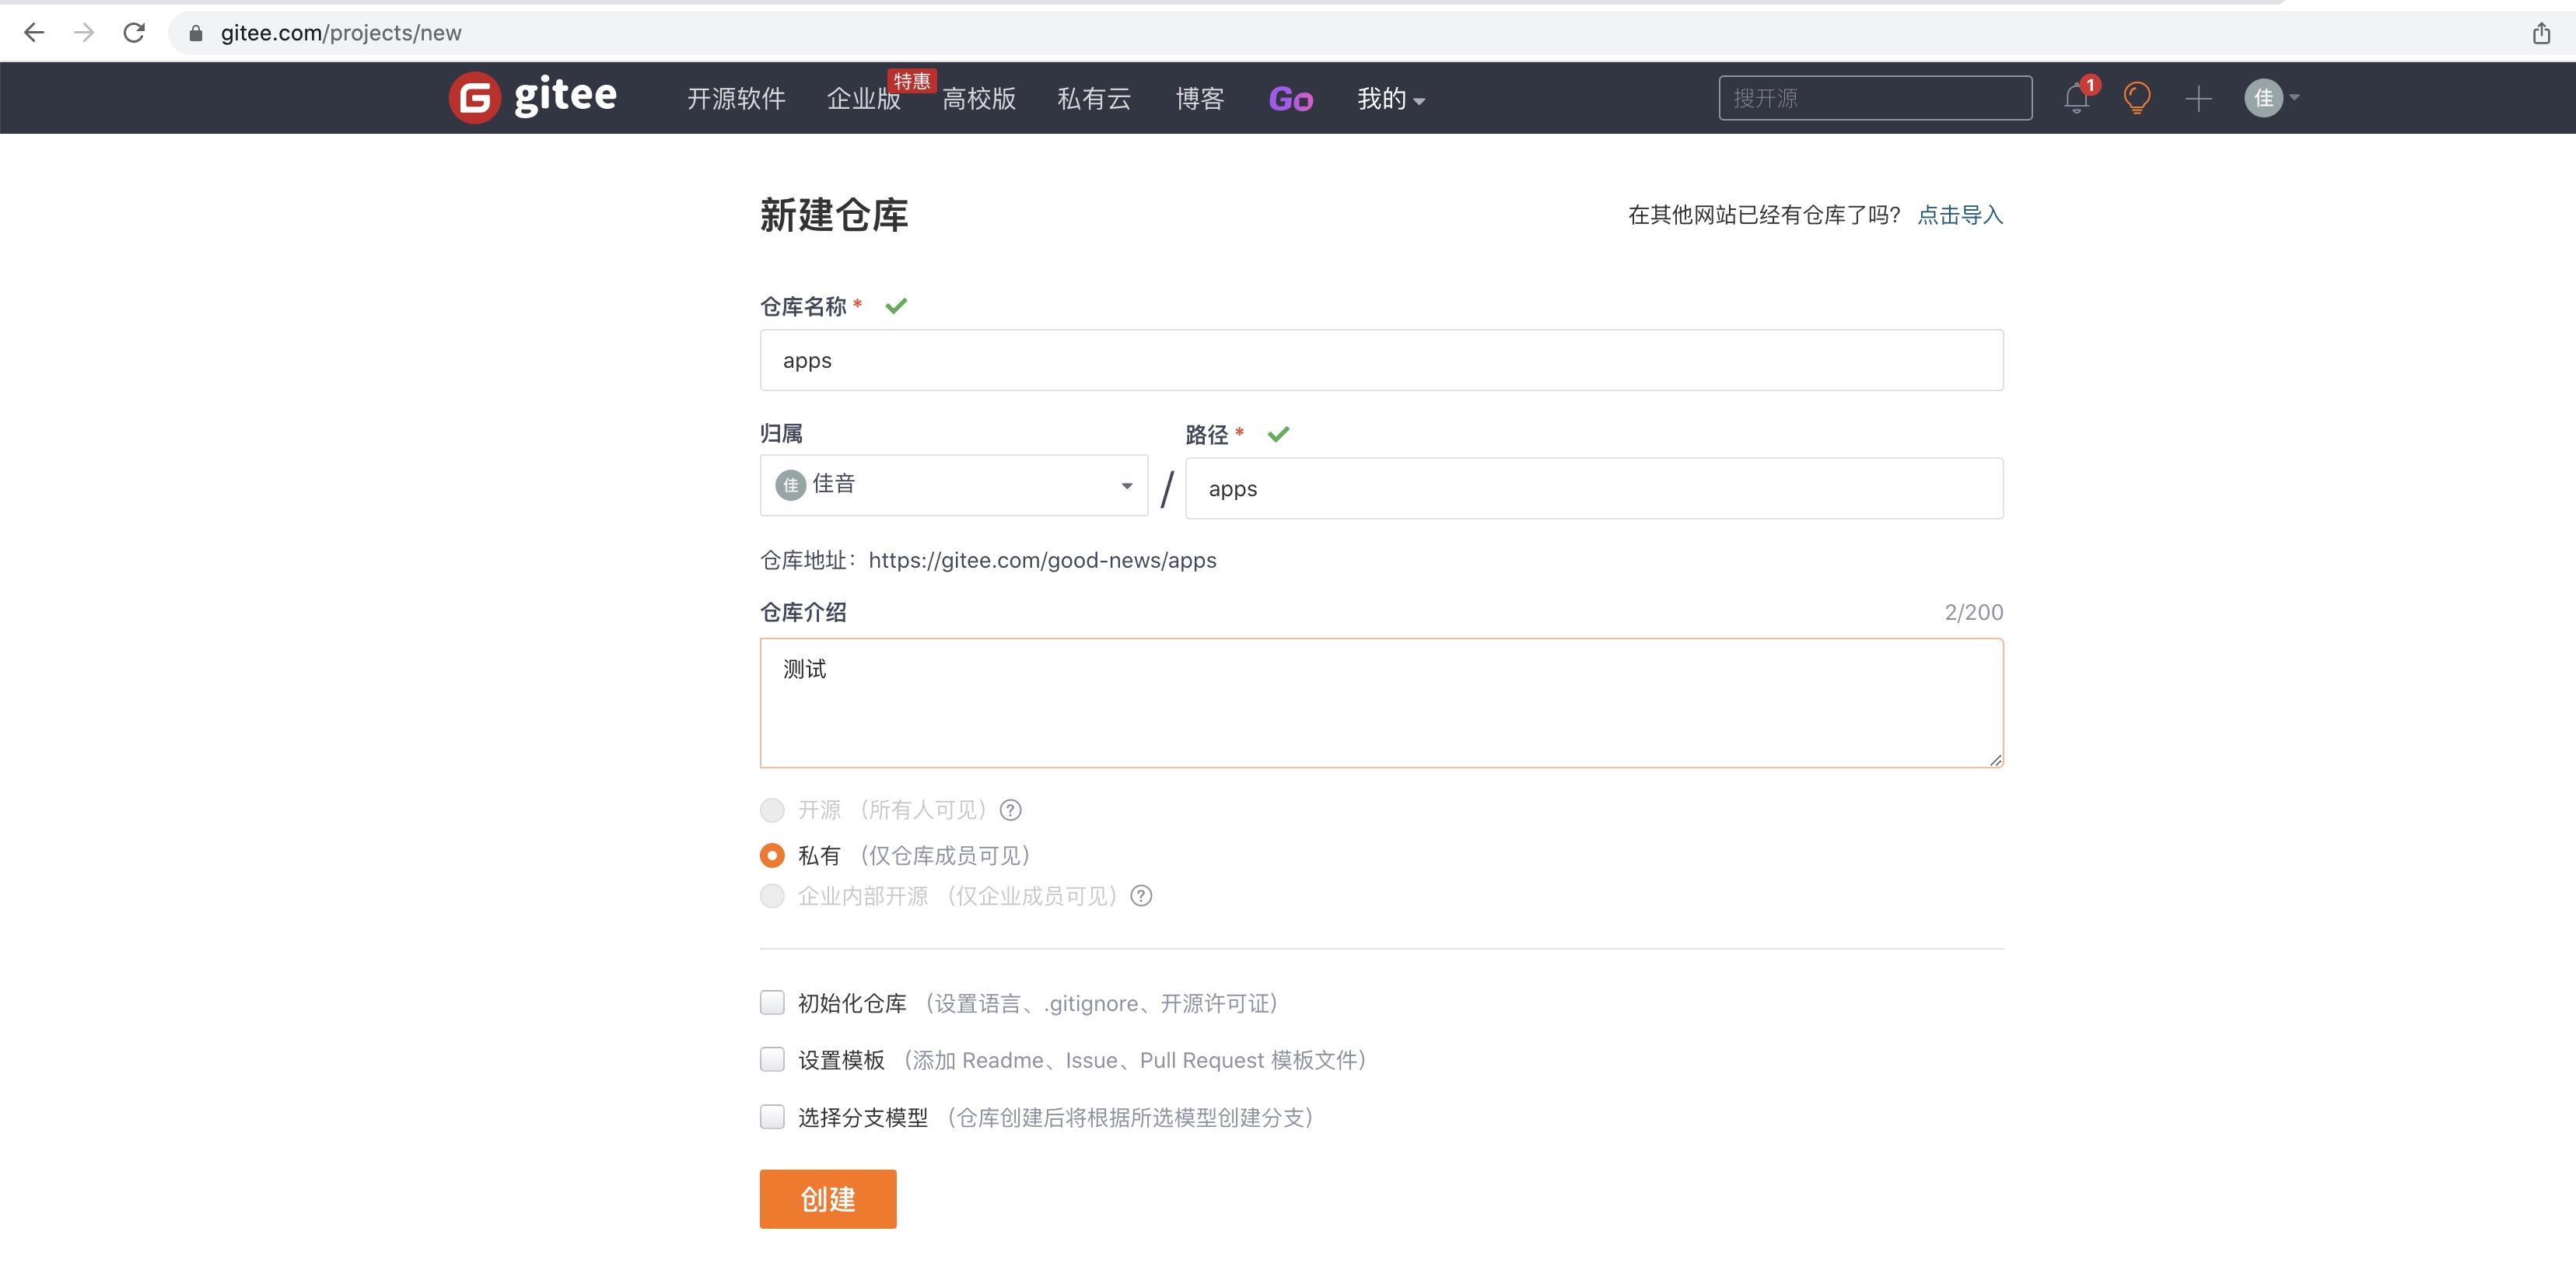Click help icon next to 开源 option

pos(1011,810)
